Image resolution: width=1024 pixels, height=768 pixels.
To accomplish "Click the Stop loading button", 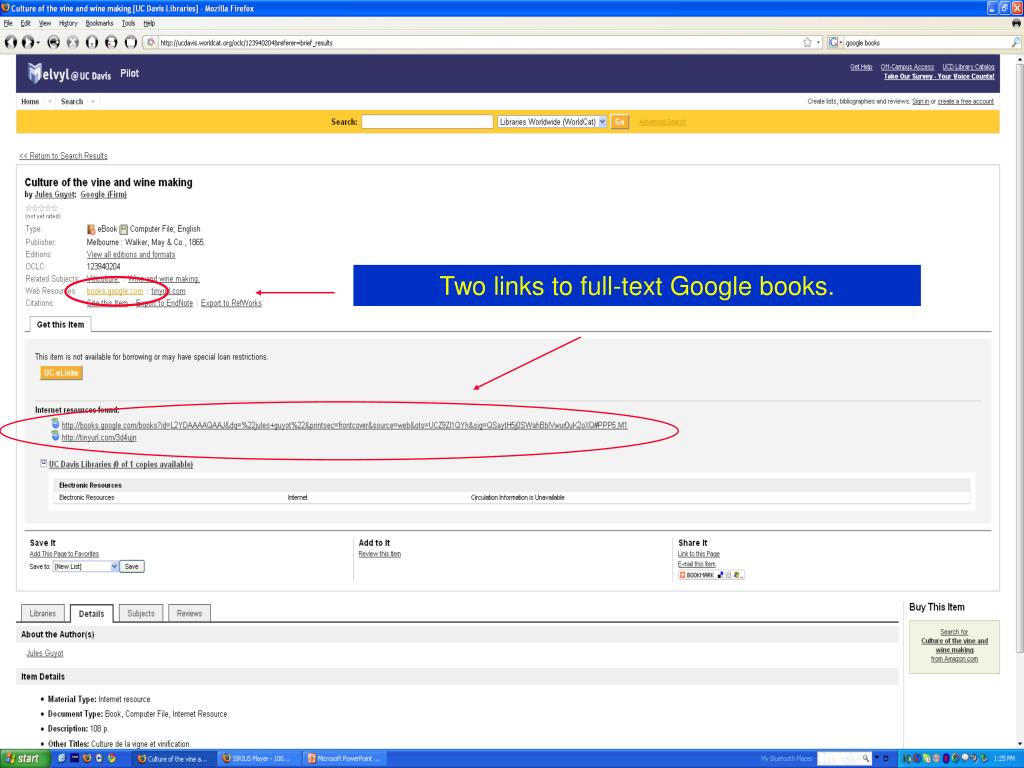I will pyautogui.click(x=72, y=42).
